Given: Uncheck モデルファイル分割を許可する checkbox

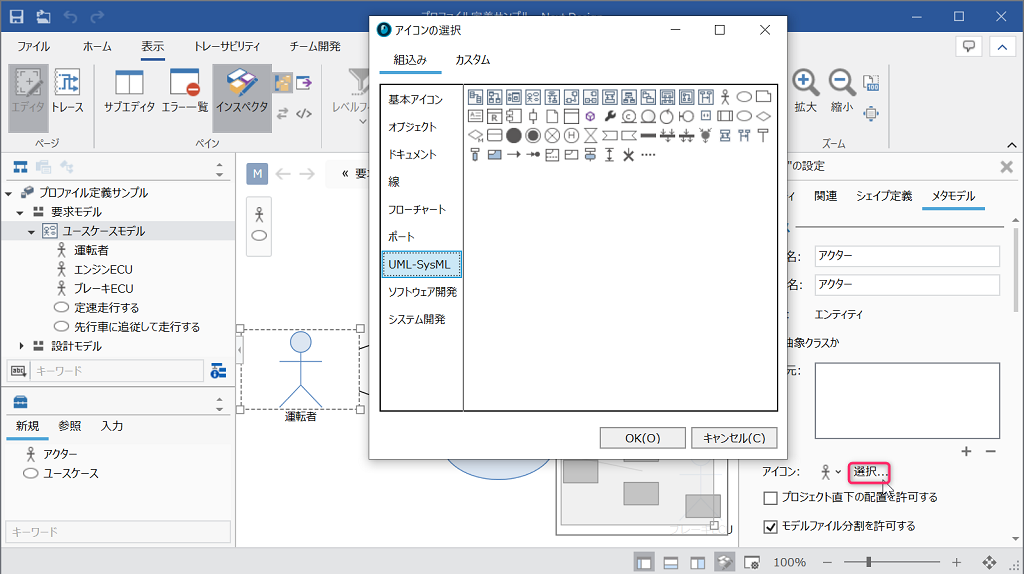Looking at the screenshot, I should point(771,526).
